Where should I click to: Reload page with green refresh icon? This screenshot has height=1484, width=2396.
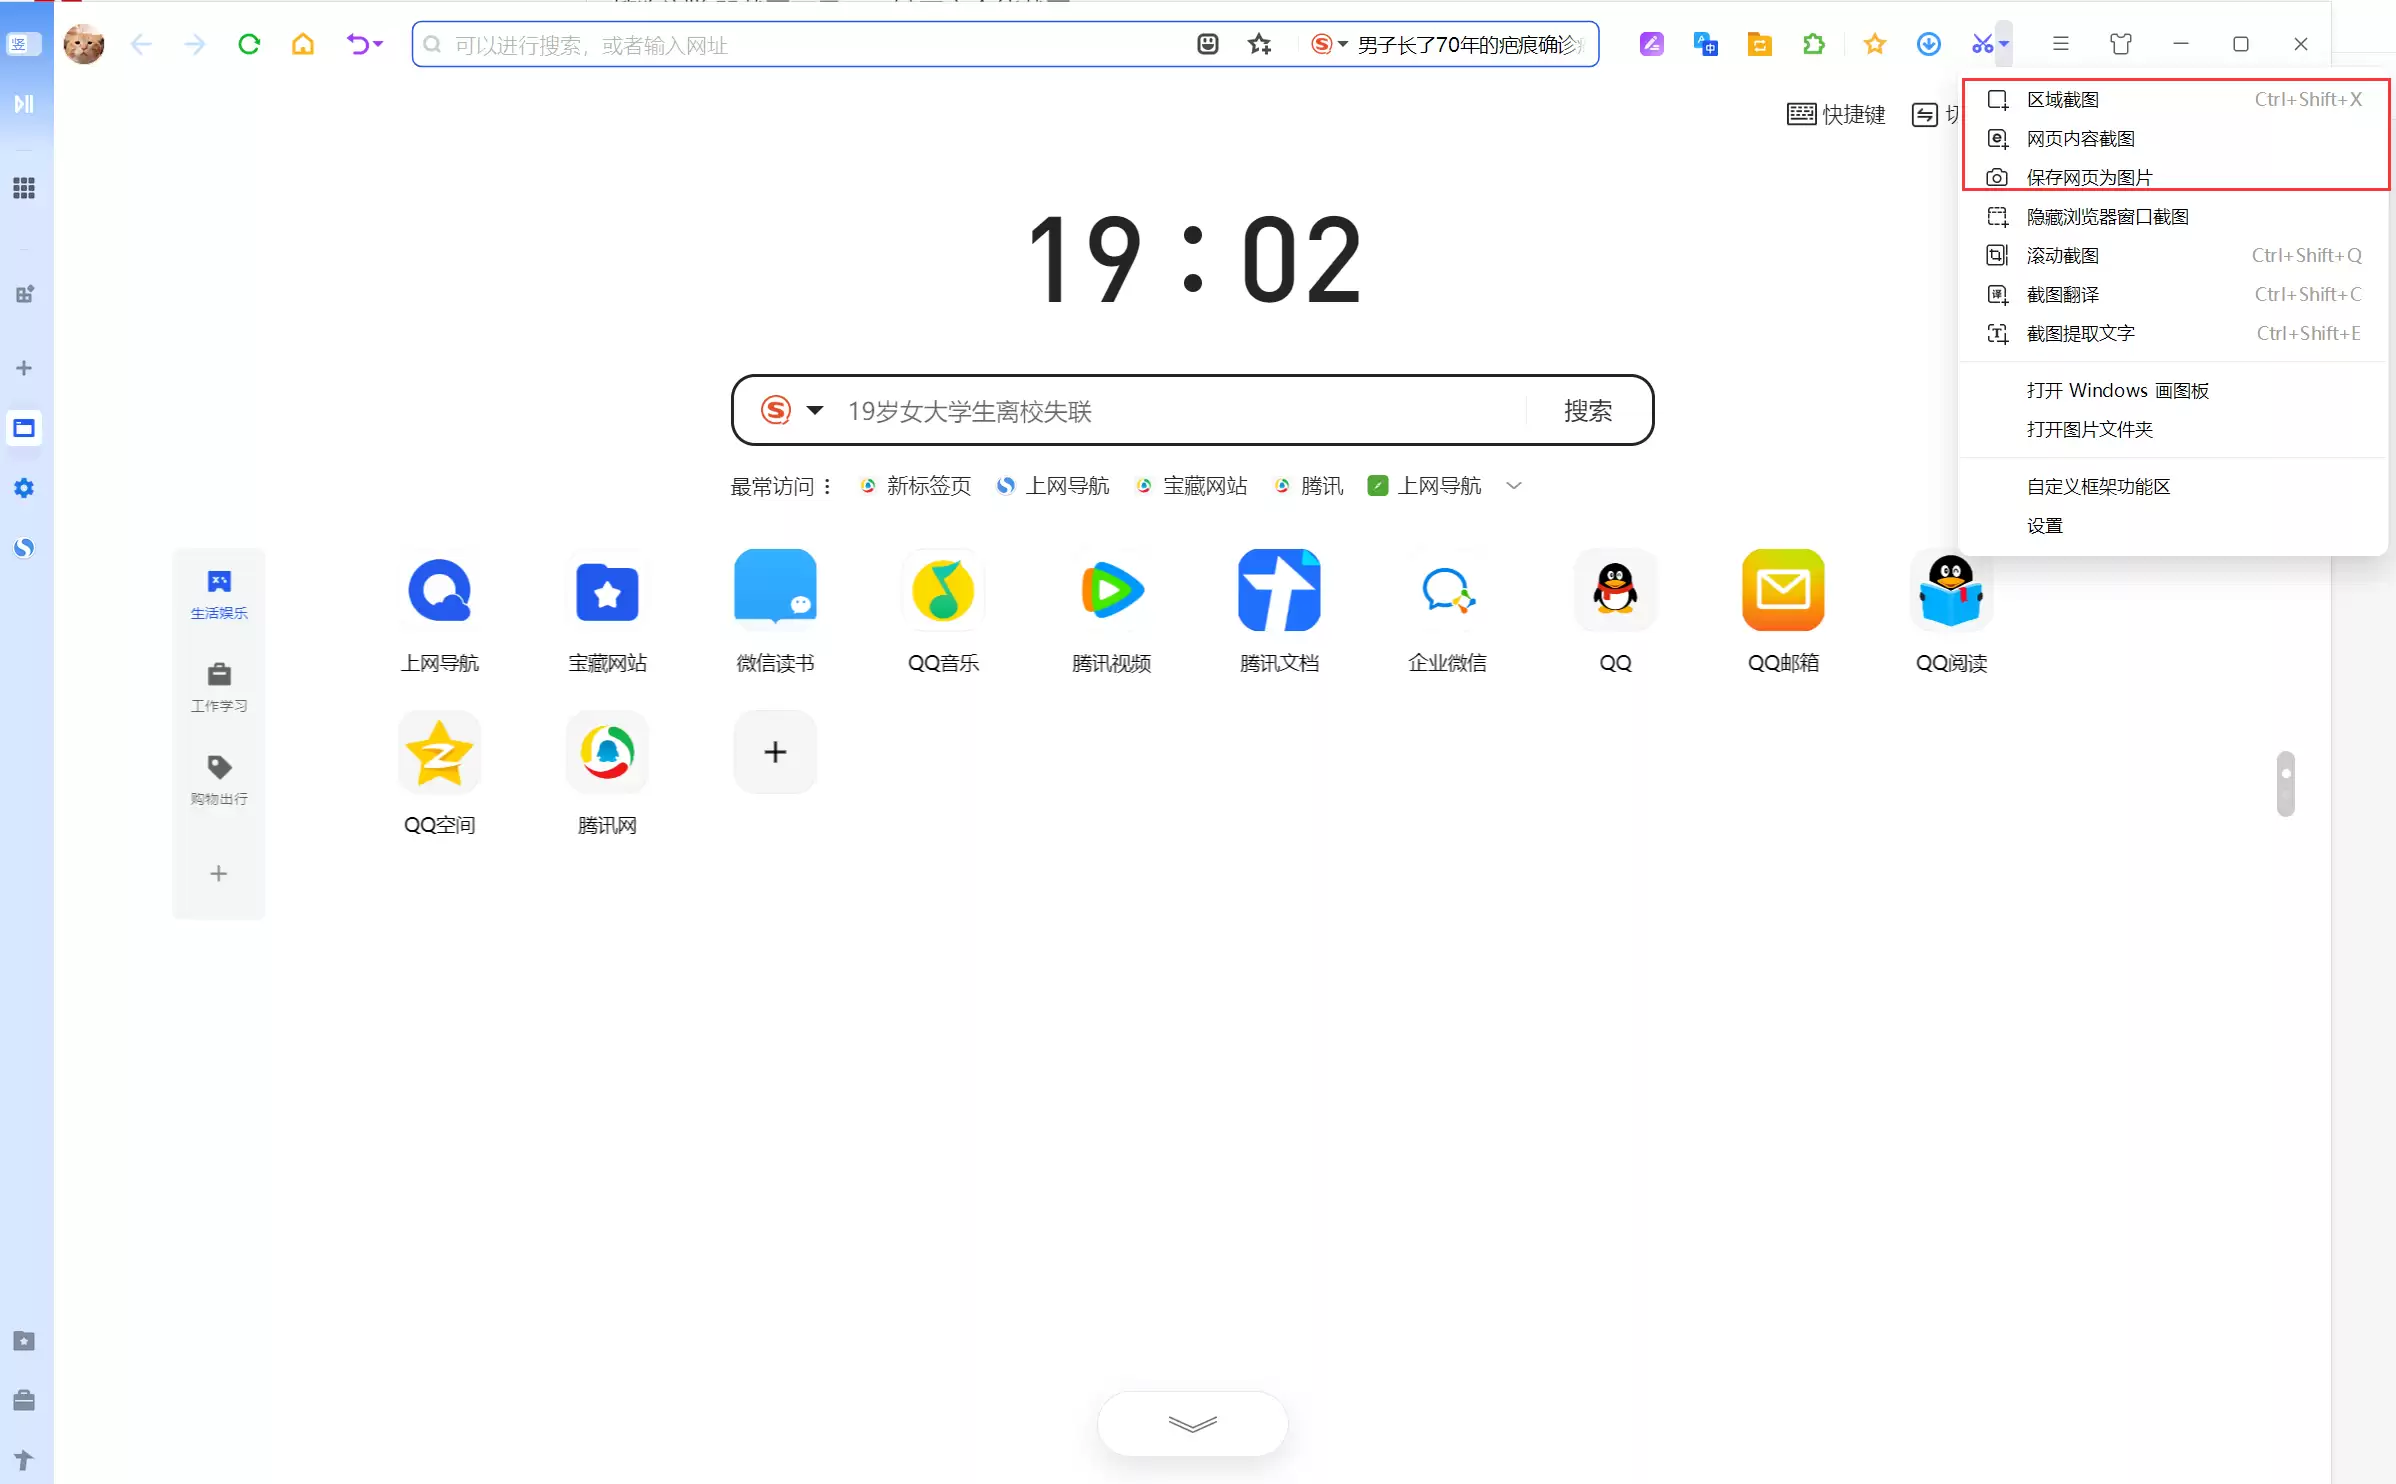point(249,44)
